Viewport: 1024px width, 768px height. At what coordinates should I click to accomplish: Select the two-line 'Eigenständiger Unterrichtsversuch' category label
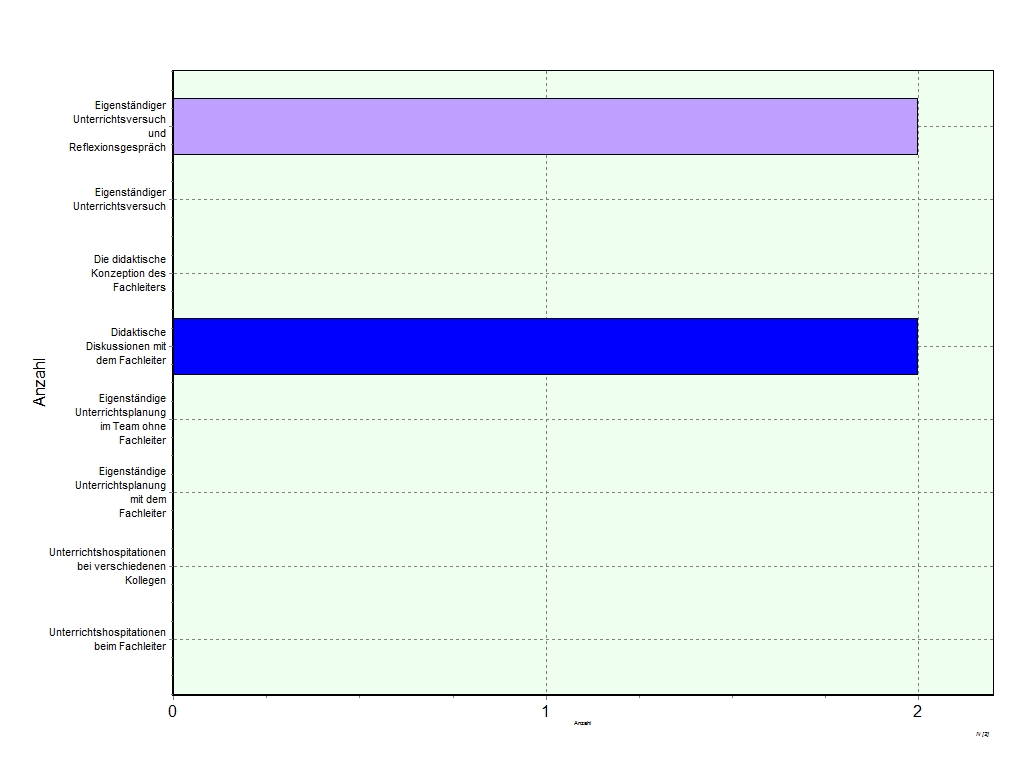(130, 199)
